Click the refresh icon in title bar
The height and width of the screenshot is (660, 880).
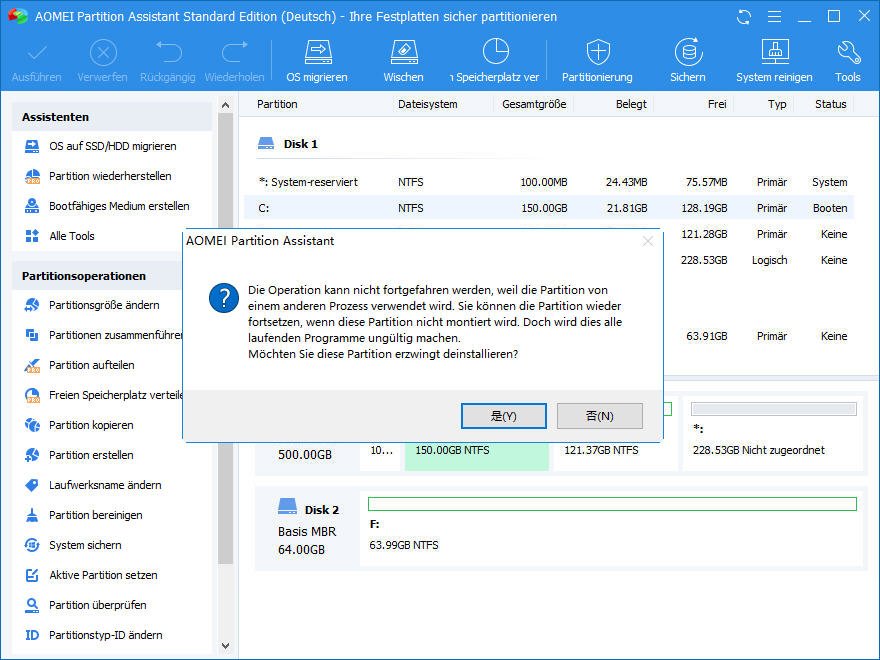point(743,17)
